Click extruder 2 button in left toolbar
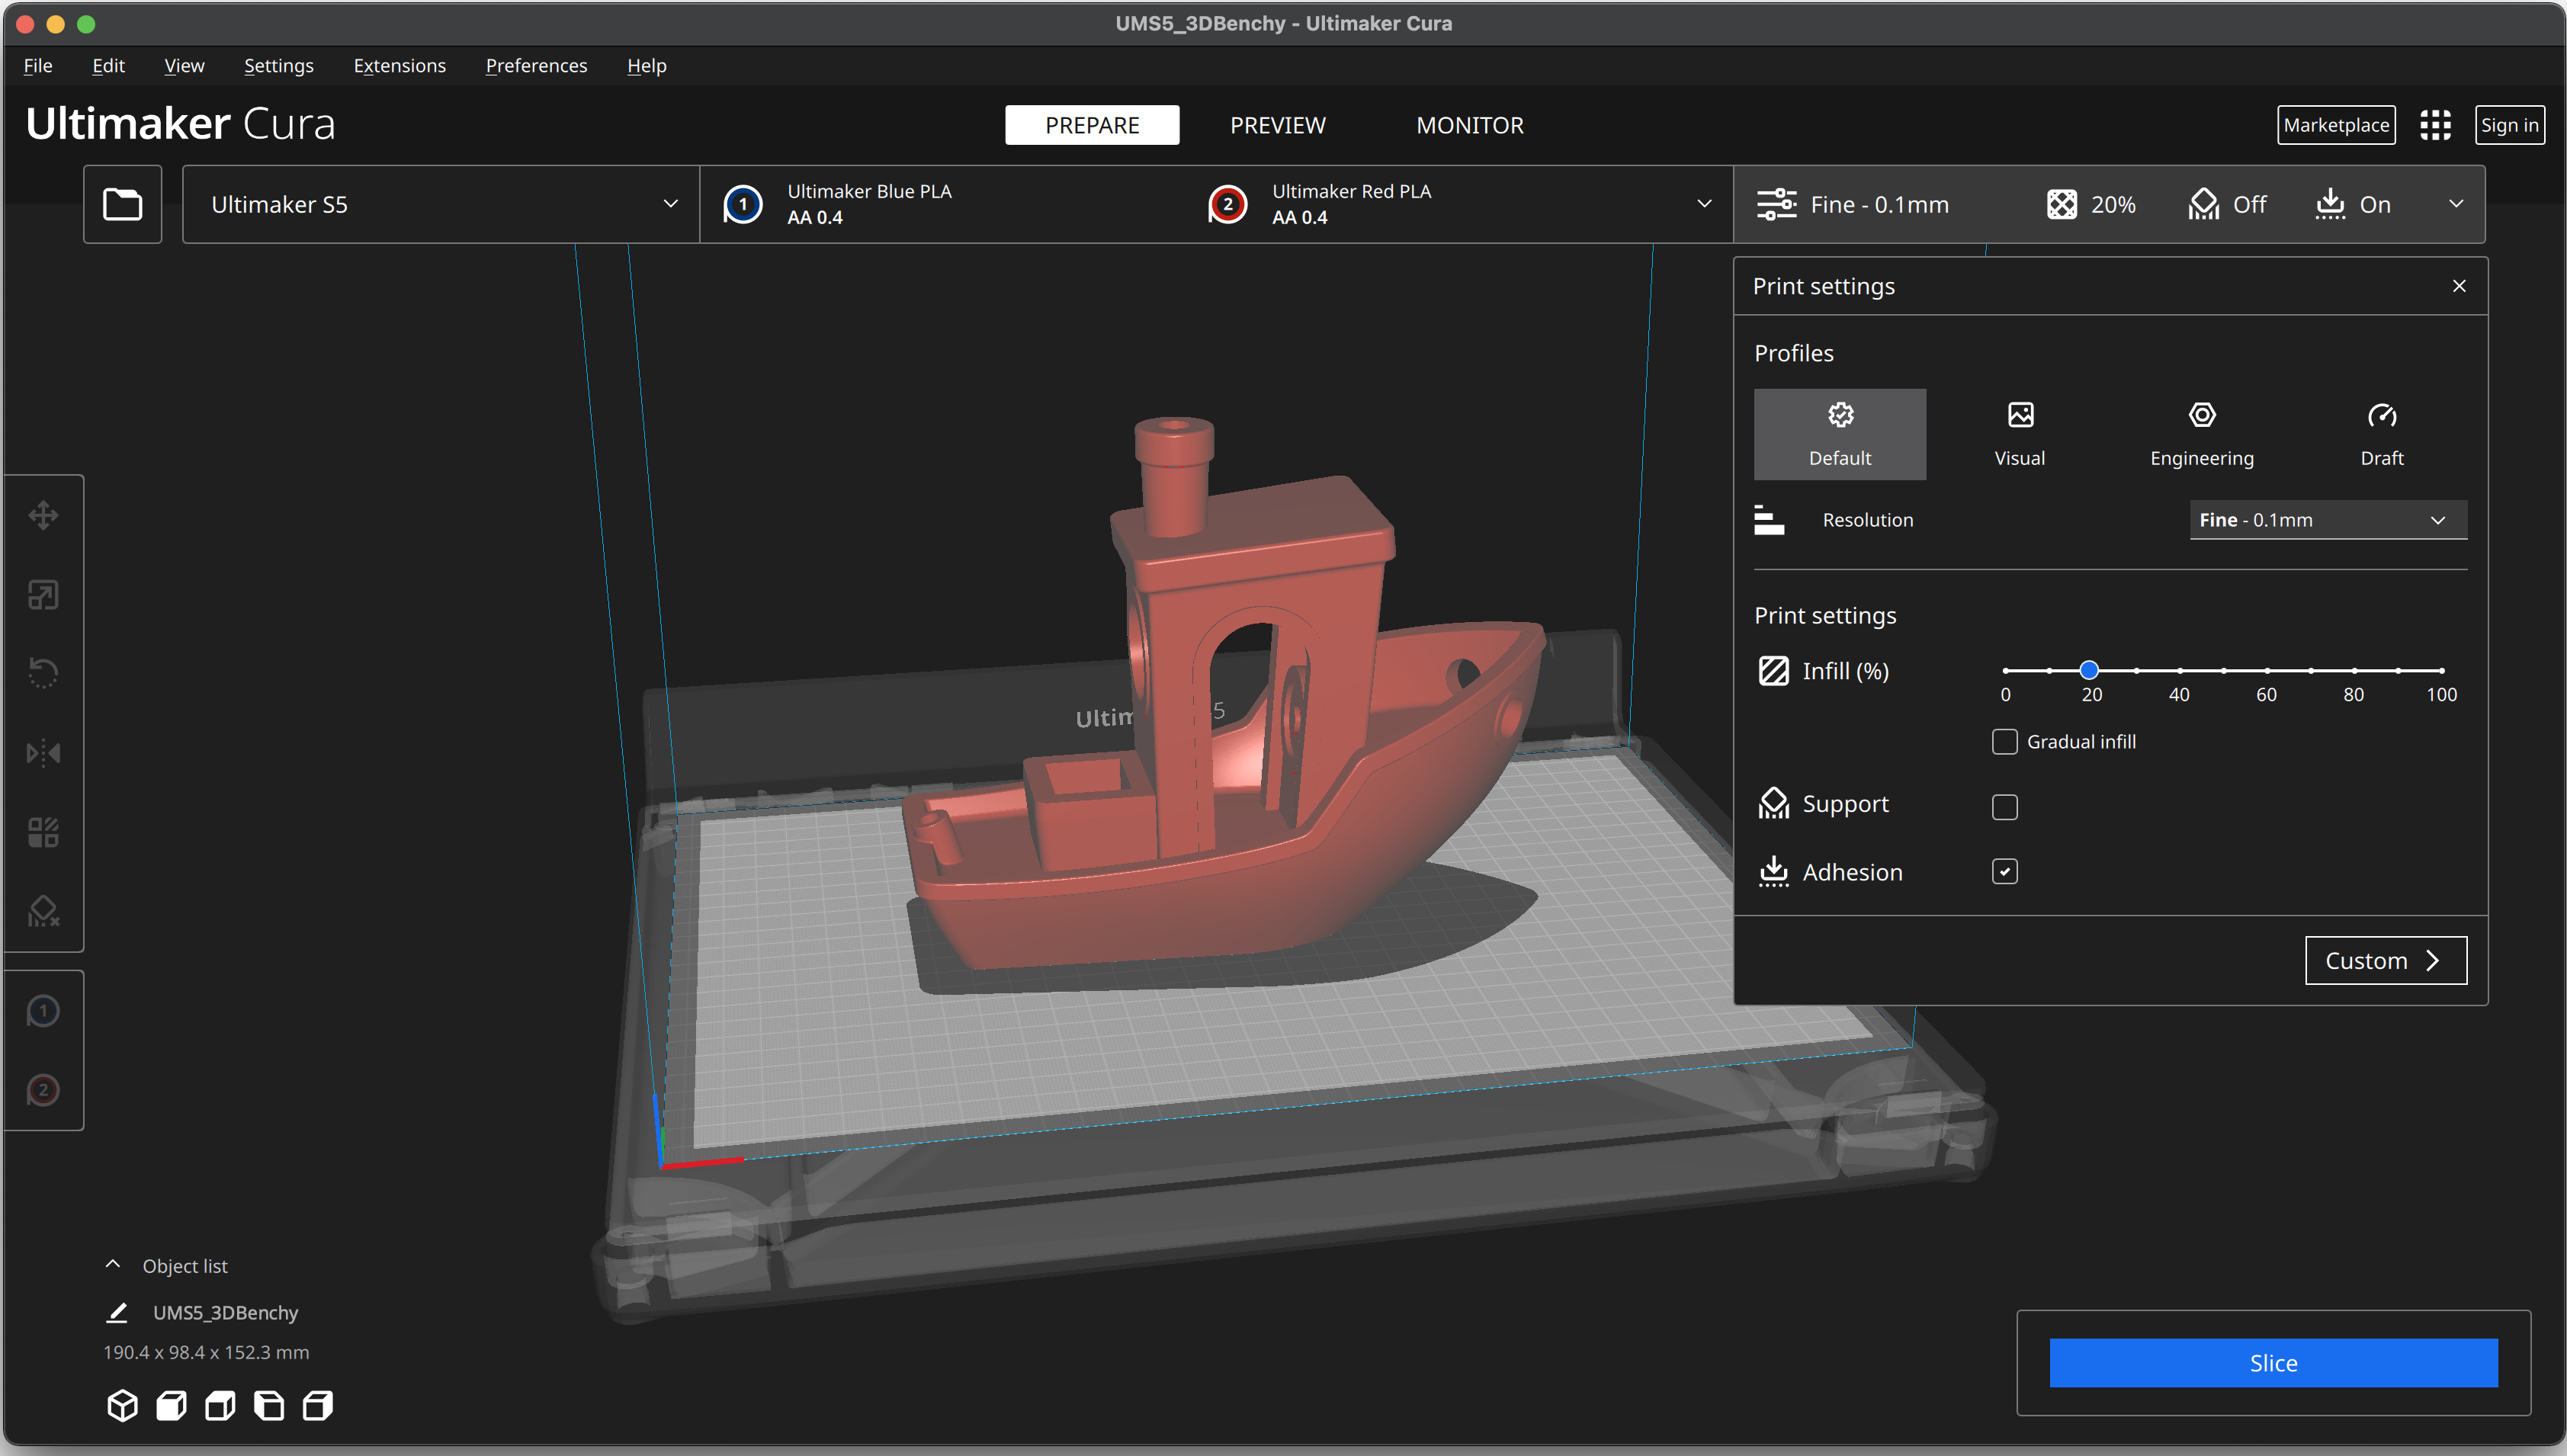The width and height of the screenshot is (2567, 1456). point(43,1090)
